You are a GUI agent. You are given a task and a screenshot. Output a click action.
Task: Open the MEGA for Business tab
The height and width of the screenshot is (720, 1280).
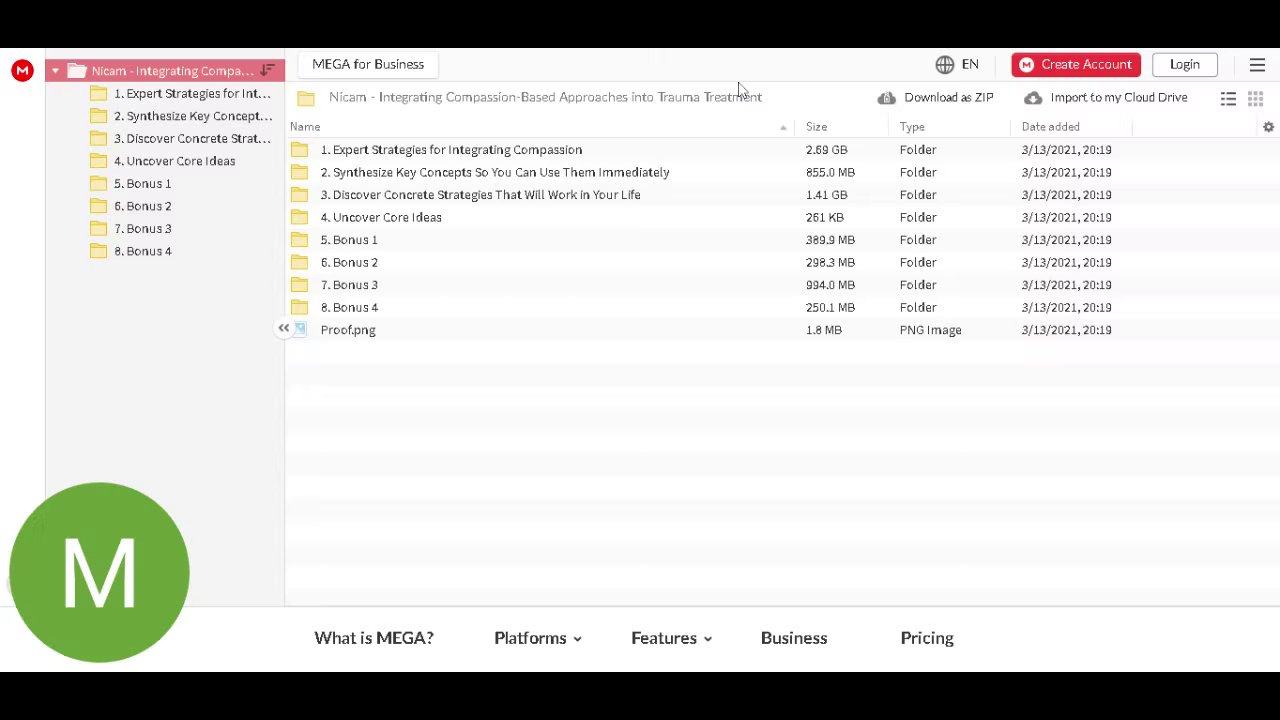click(x=368, y=64)
